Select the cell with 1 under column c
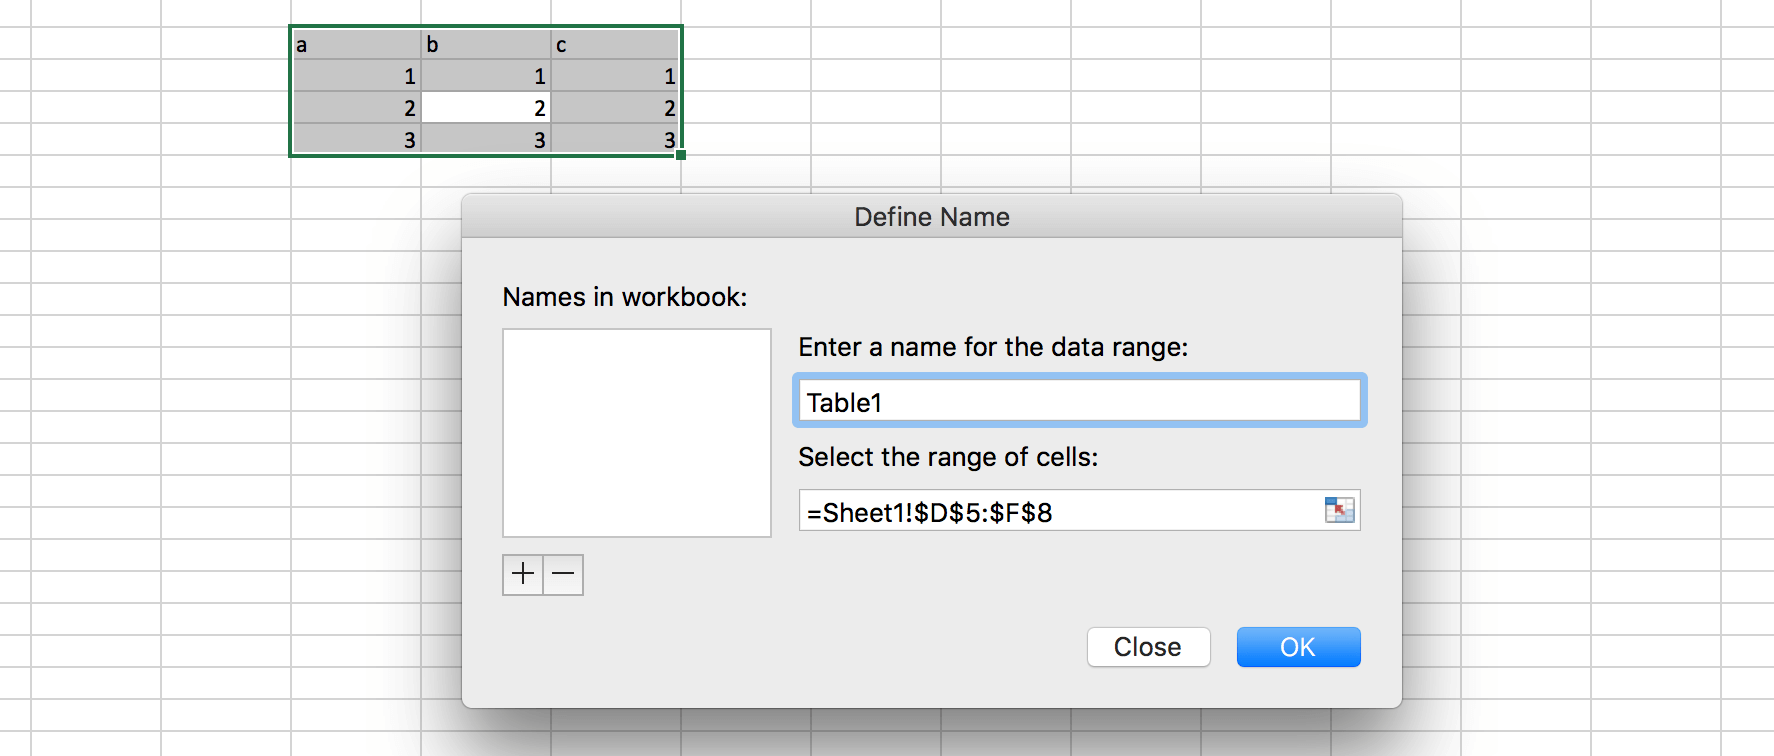Viewport: 1774px width, 756px height. click(616, 76)
